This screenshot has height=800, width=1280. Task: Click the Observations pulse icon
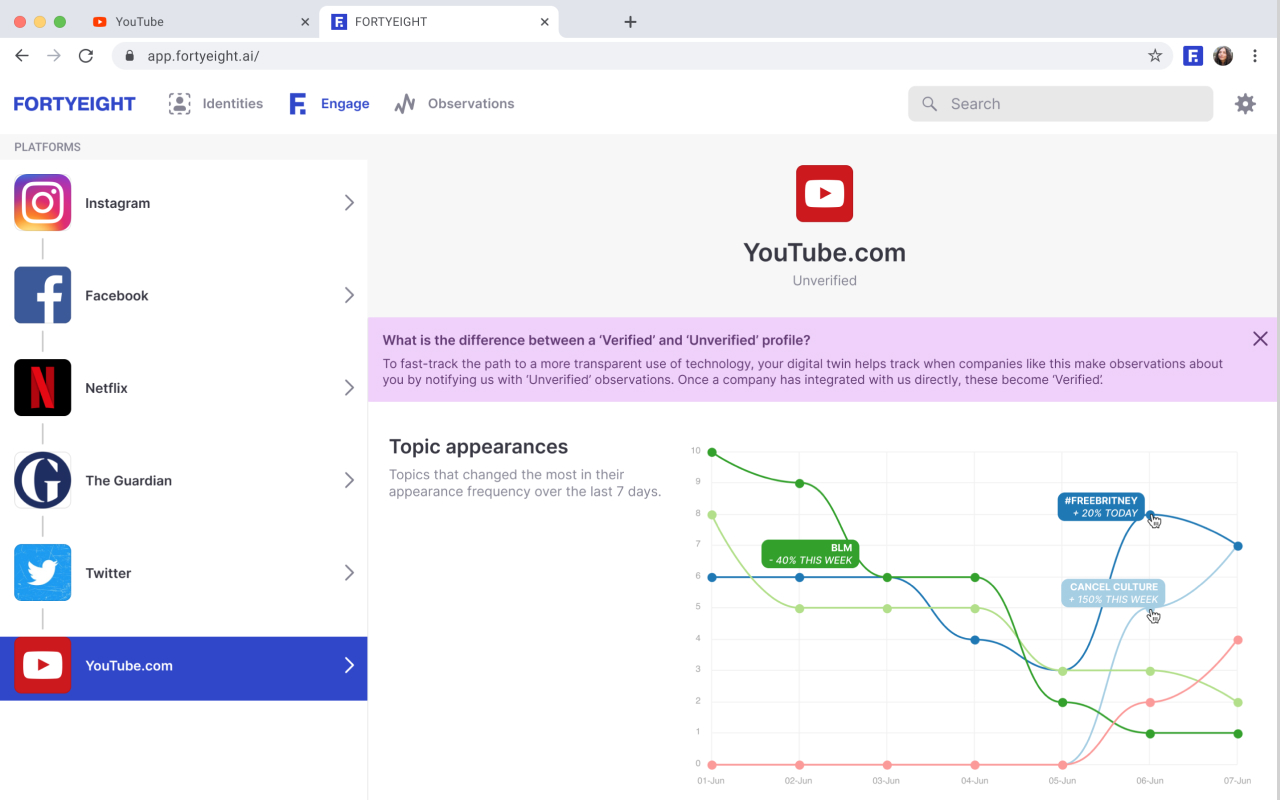[404, 103]
